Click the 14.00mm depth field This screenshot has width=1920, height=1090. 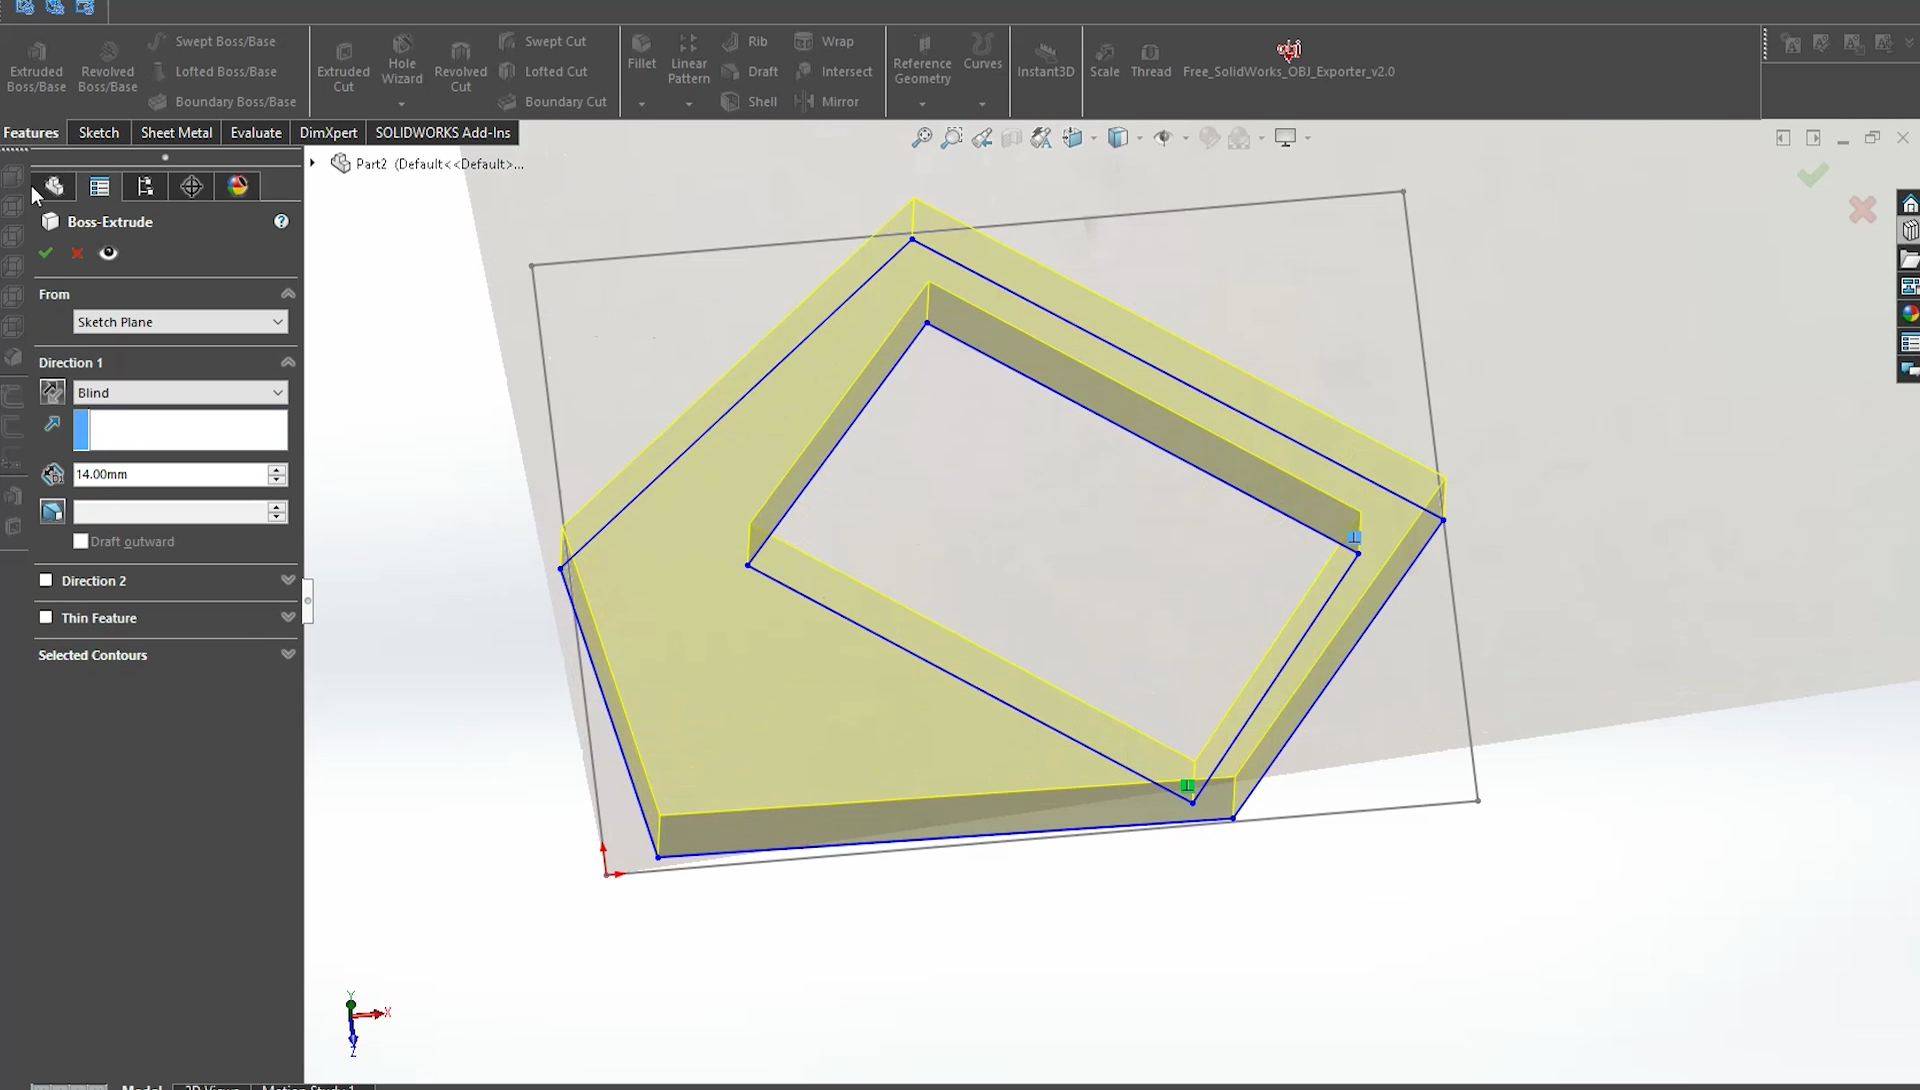click(170, 474)
